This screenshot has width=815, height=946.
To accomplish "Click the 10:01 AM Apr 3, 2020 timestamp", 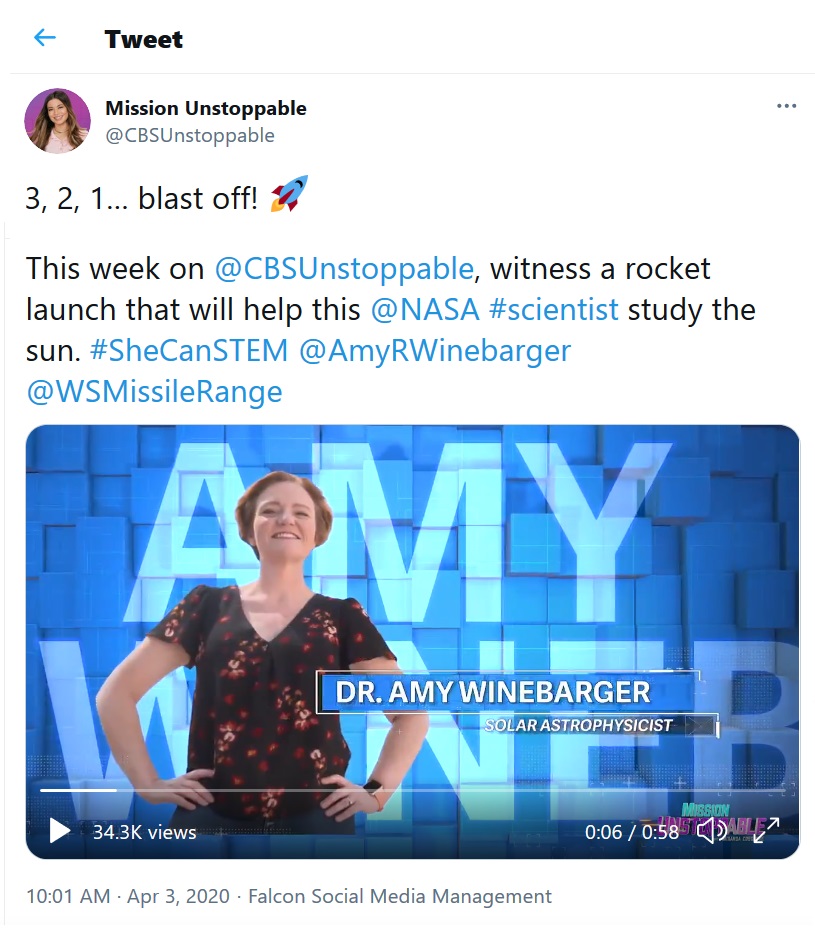I will (x=128, y=896).
